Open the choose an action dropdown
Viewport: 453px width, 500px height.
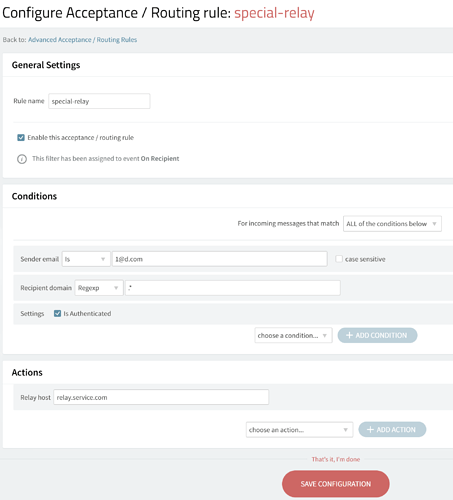tap(299, 430)
